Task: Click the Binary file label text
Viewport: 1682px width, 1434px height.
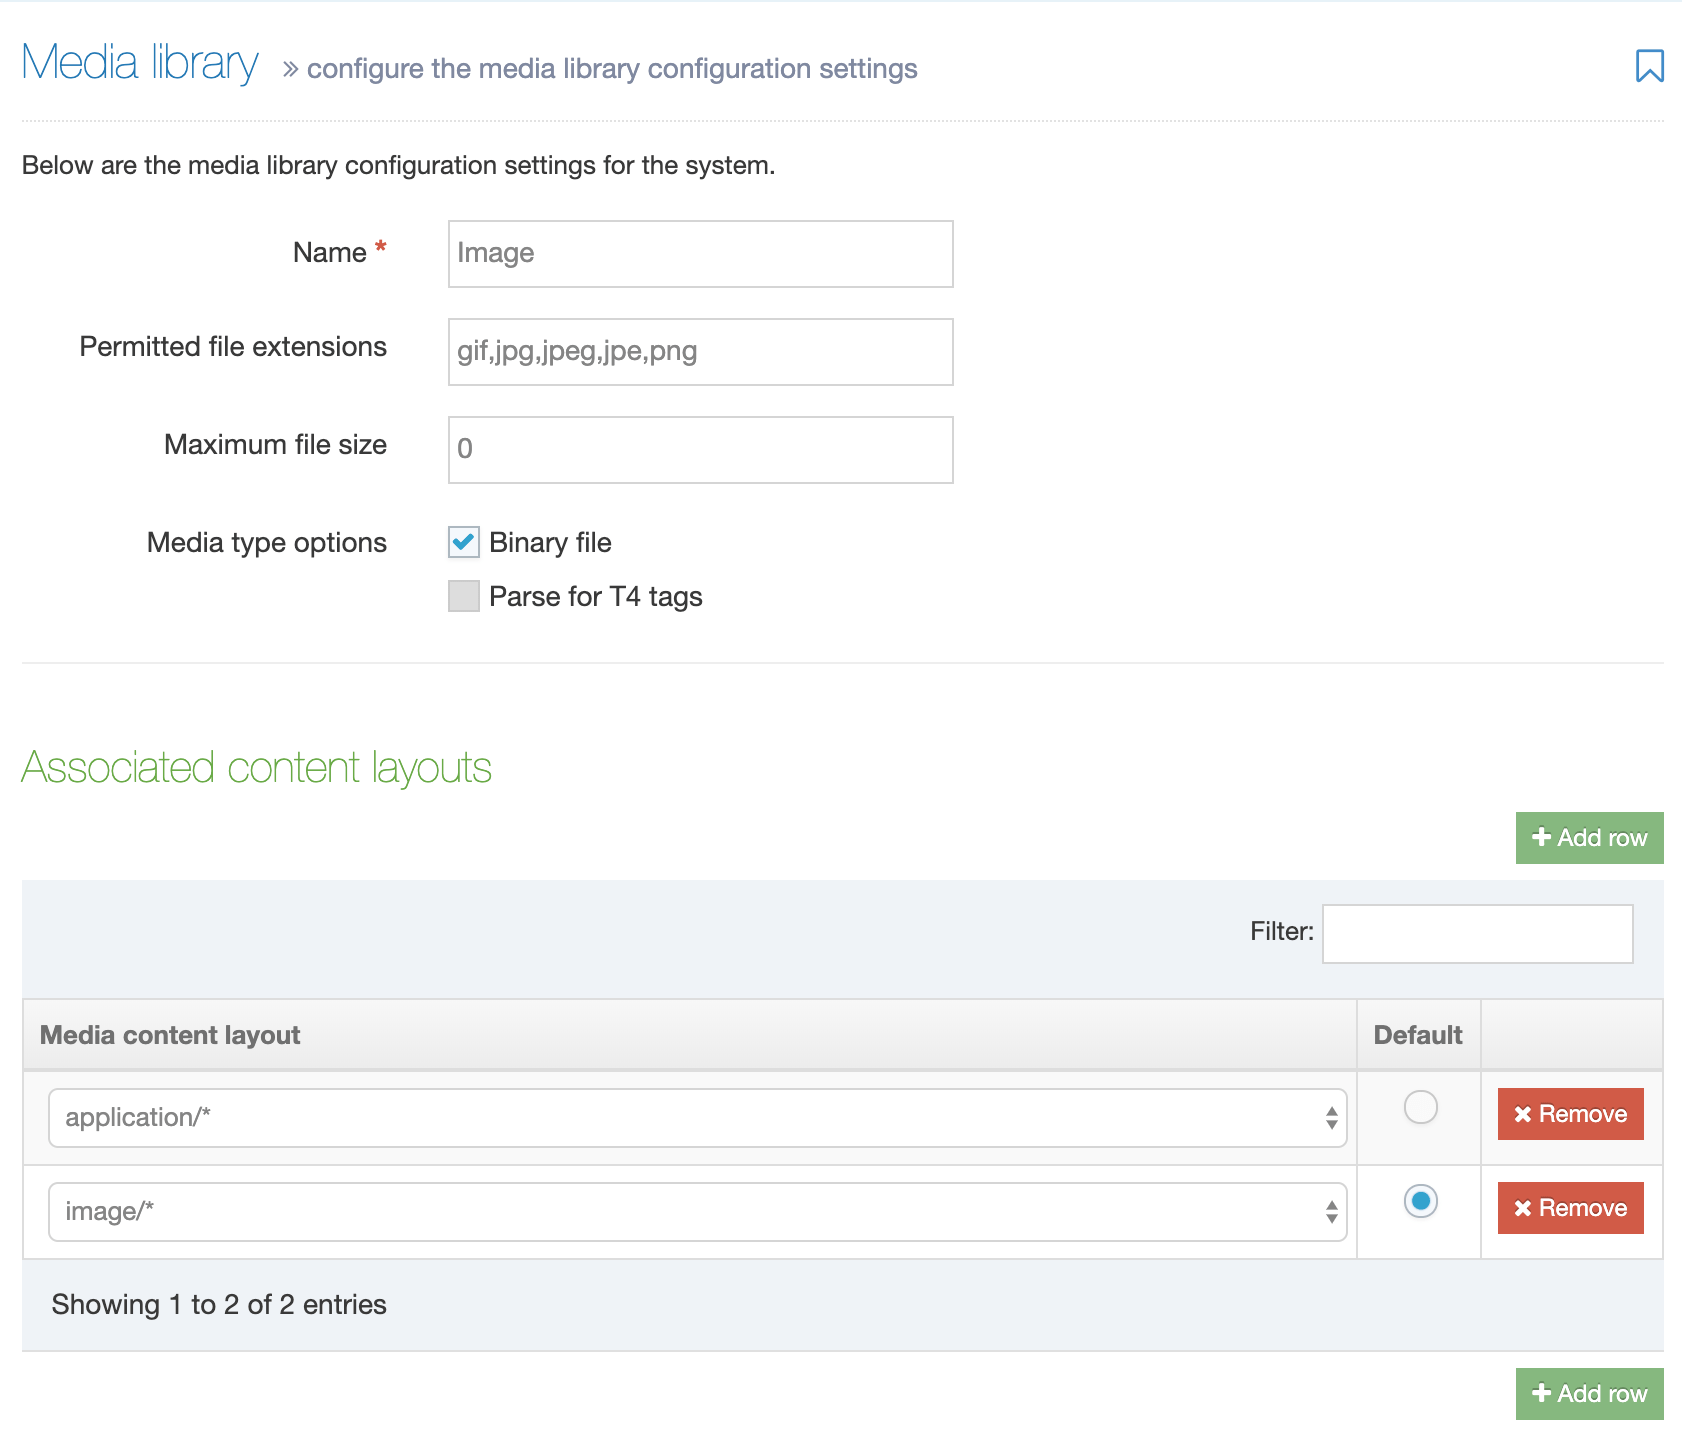Action: point(550,543)
